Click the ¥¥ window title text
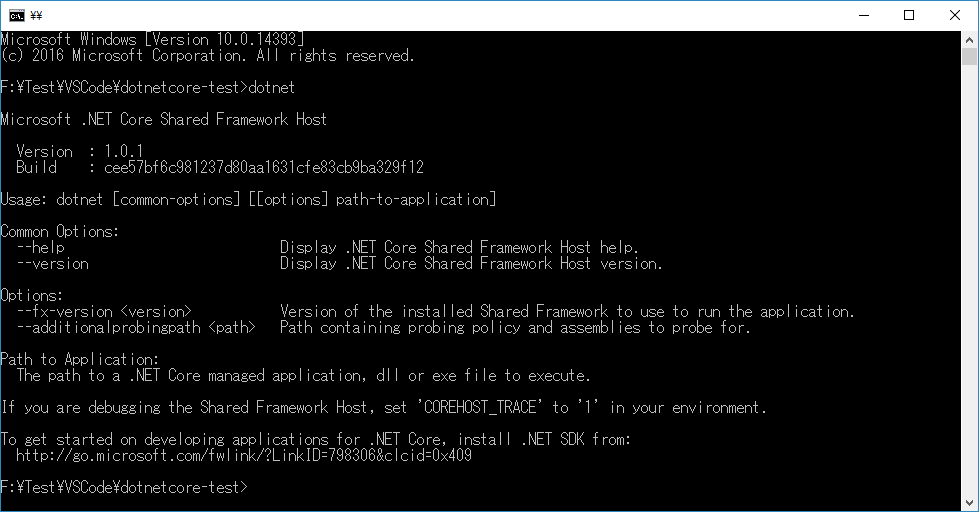This screenshot has height=512, width=979. [36, 16]
